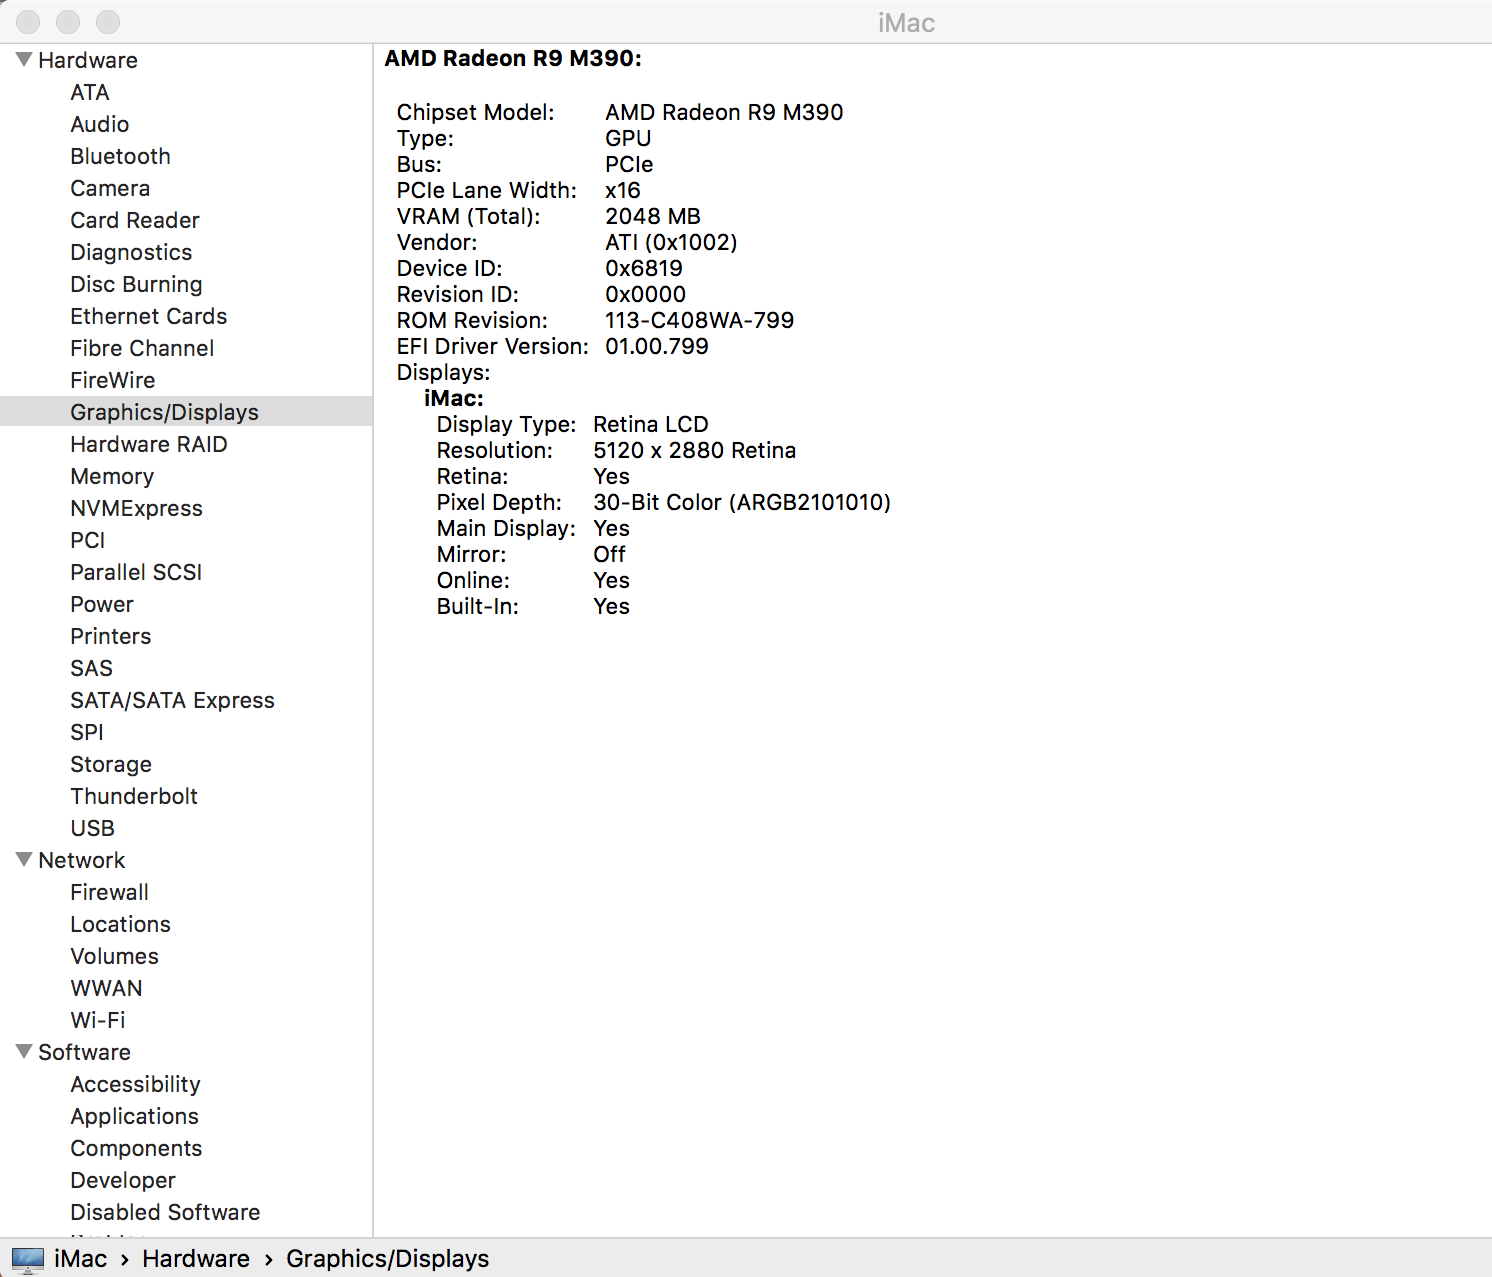Click the Vendor value ATI (0x1002)
Image resolution: width=1492 pixels, height=1277 pixels.
coord(671,242)
